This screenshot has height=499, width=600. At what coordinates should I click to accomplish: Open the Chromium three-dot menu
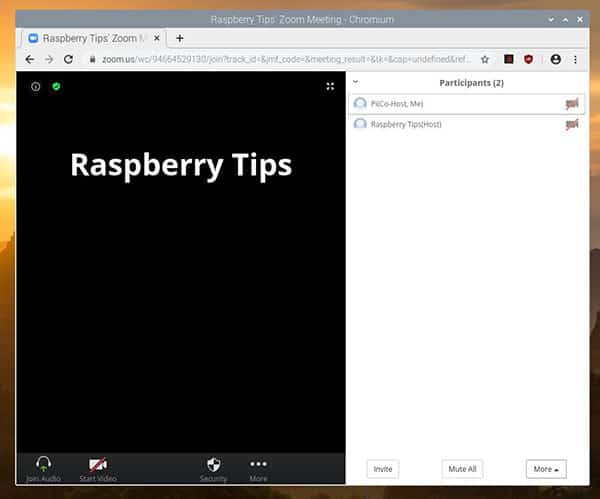(x=575, y=59)
